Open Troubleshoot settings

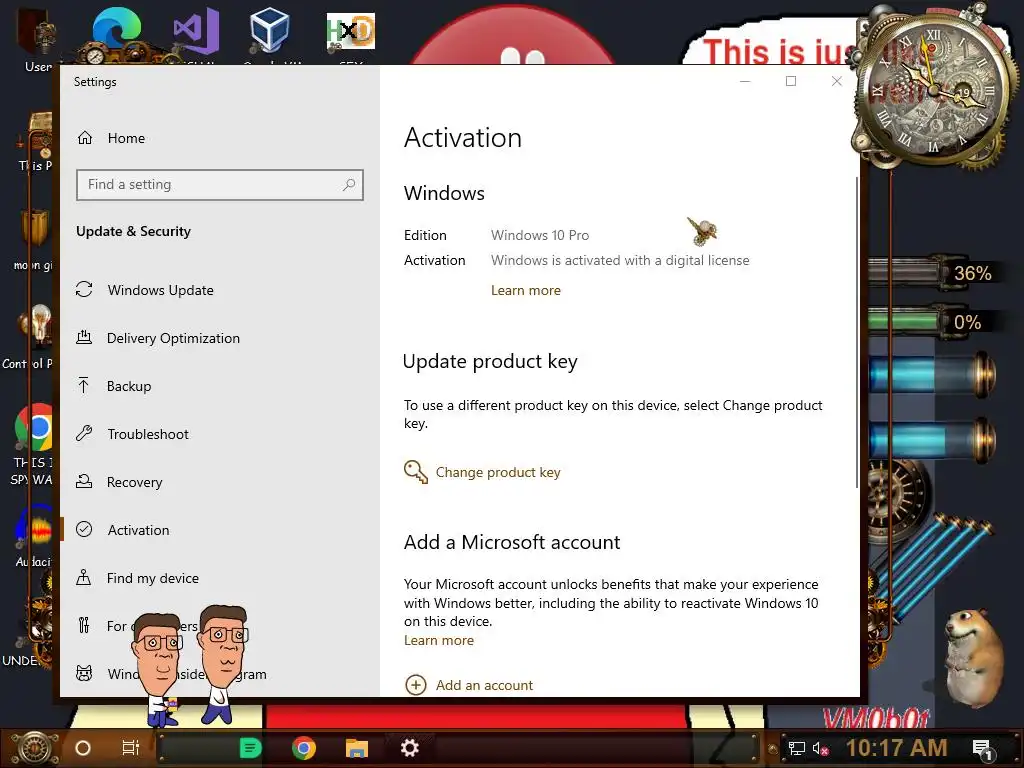coord(148,434)
